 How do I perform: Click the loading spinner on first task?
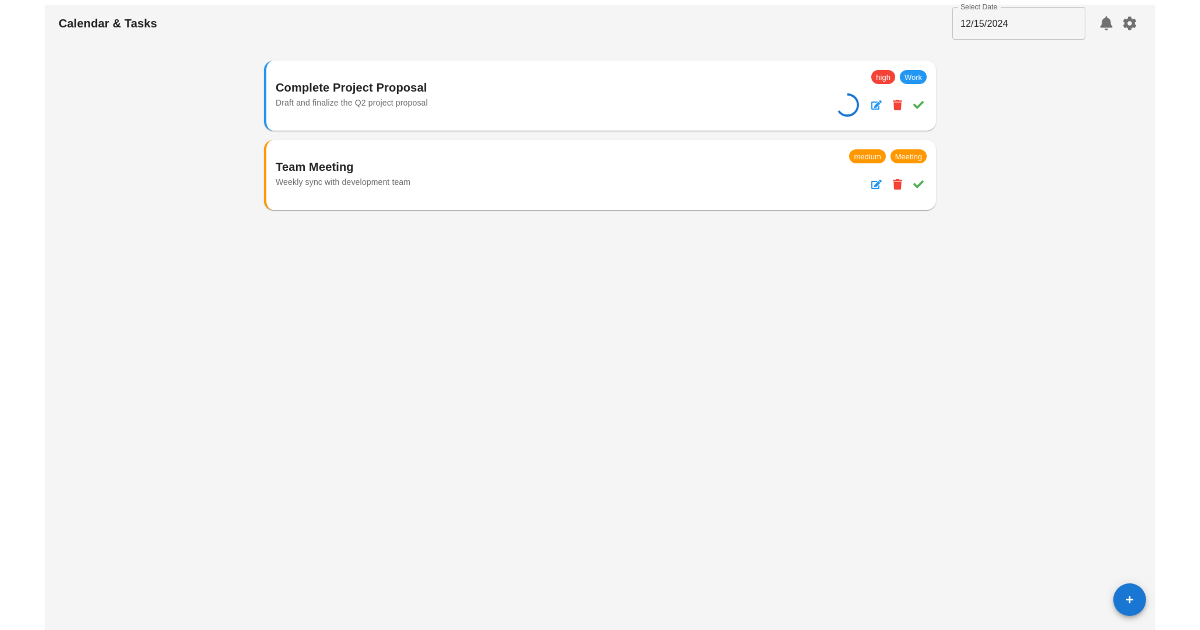coord(847,105)
